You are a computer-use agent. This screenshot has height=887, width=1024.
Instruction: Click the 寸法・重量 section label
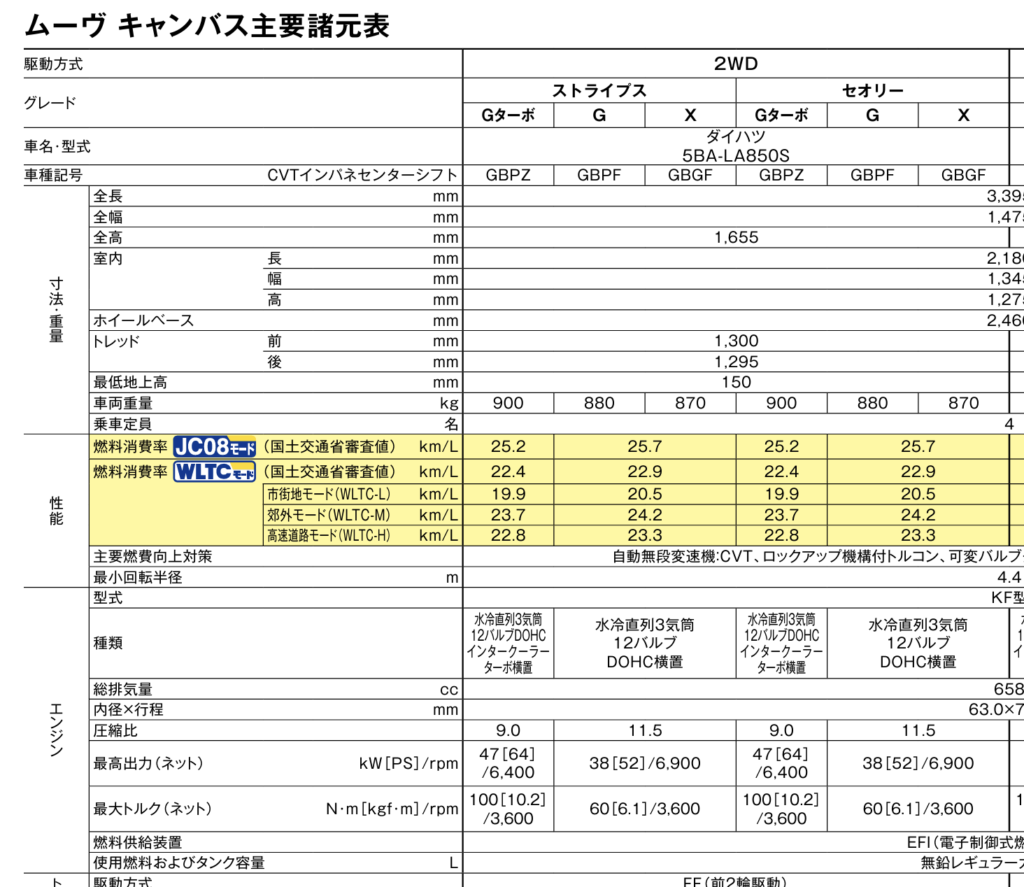(56, 310)
